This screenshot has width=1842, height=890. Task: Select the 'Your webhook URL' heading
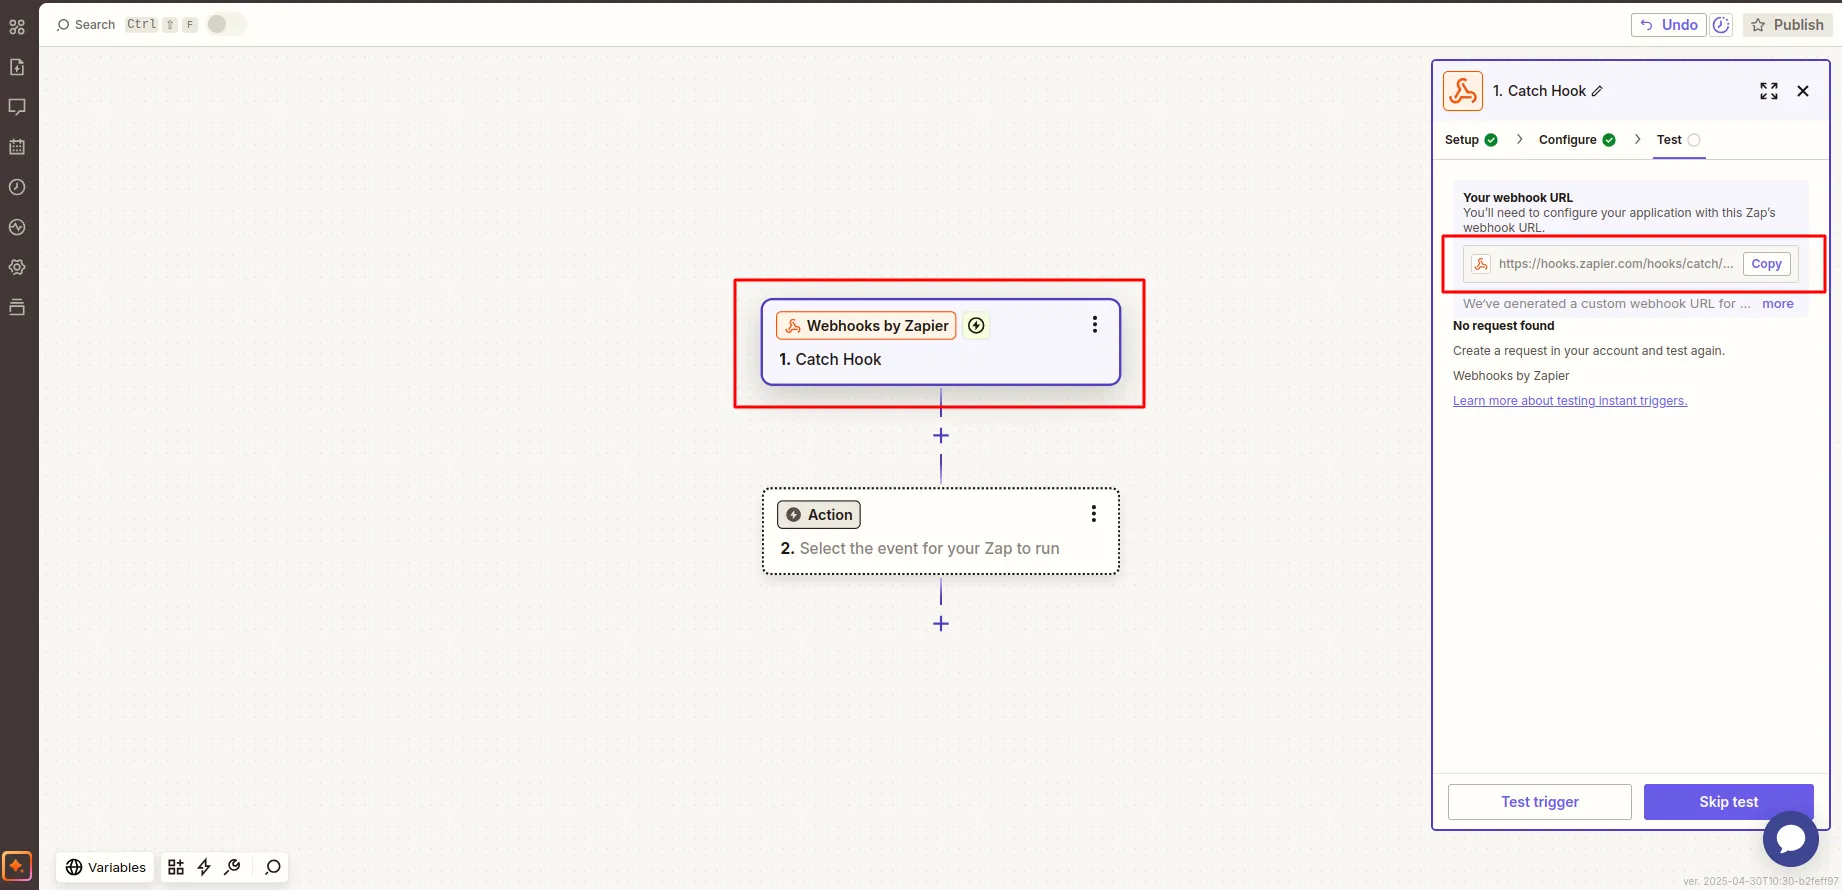[1518, 198]
